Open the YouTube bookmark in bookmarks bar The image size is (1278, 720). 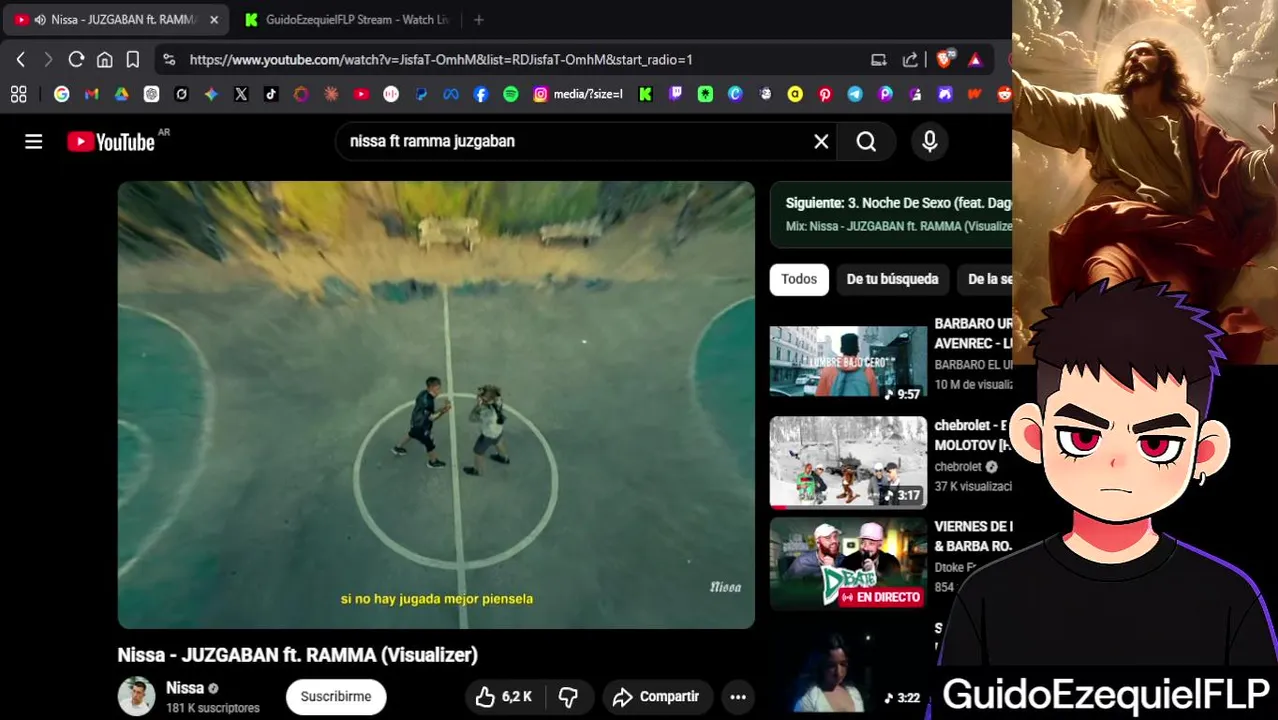tap(361, 94)
